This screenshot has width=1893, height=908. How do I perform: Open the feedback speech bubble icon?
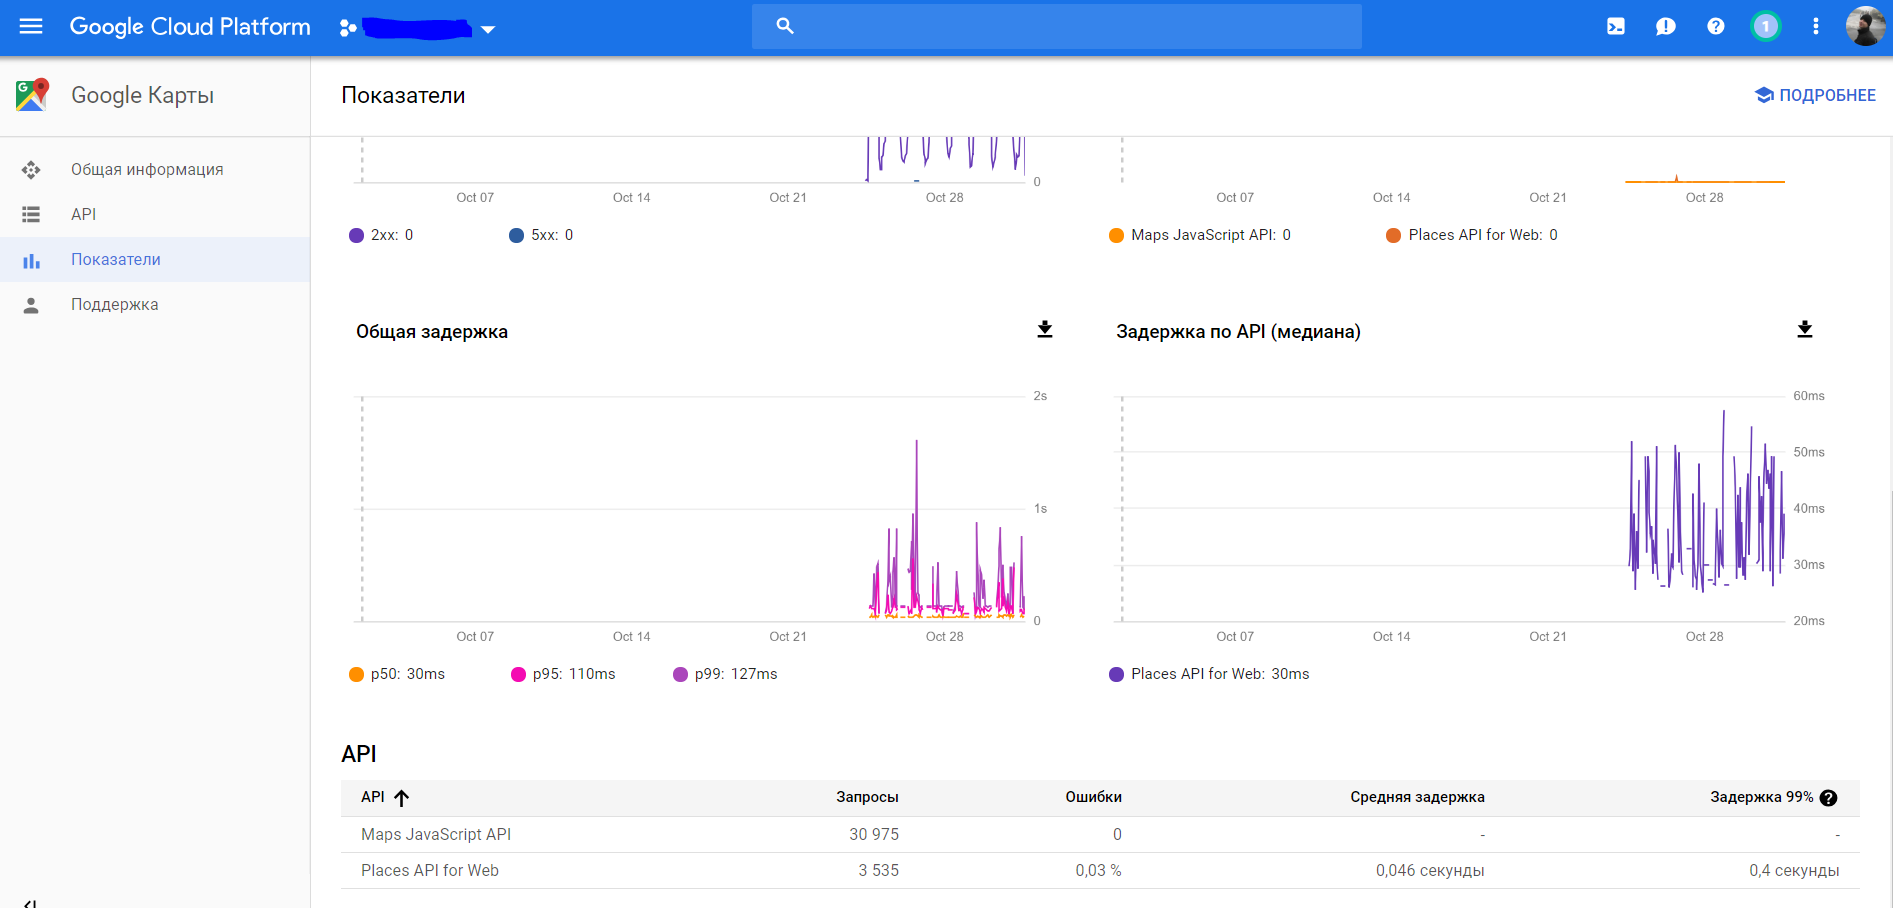pos(1666,27)
